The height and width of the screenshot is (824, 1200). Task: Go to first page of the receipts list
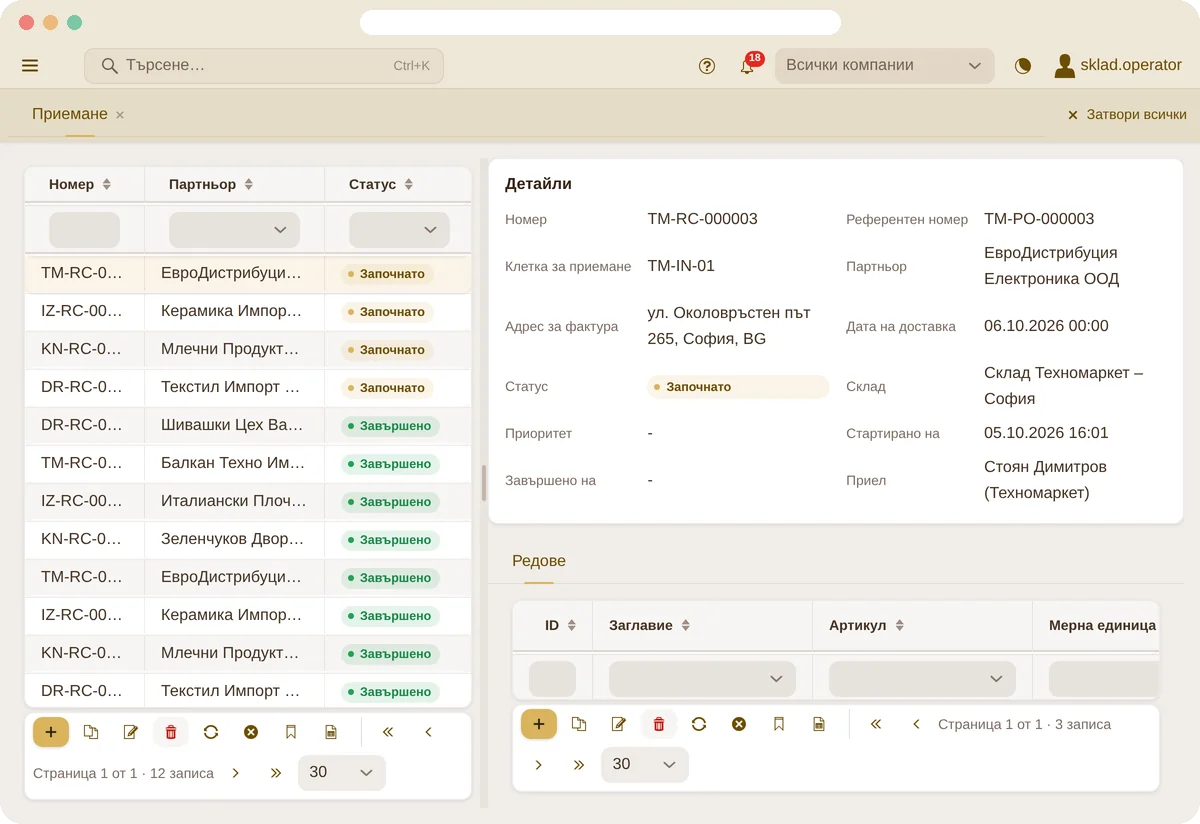(x=388, y=732)
